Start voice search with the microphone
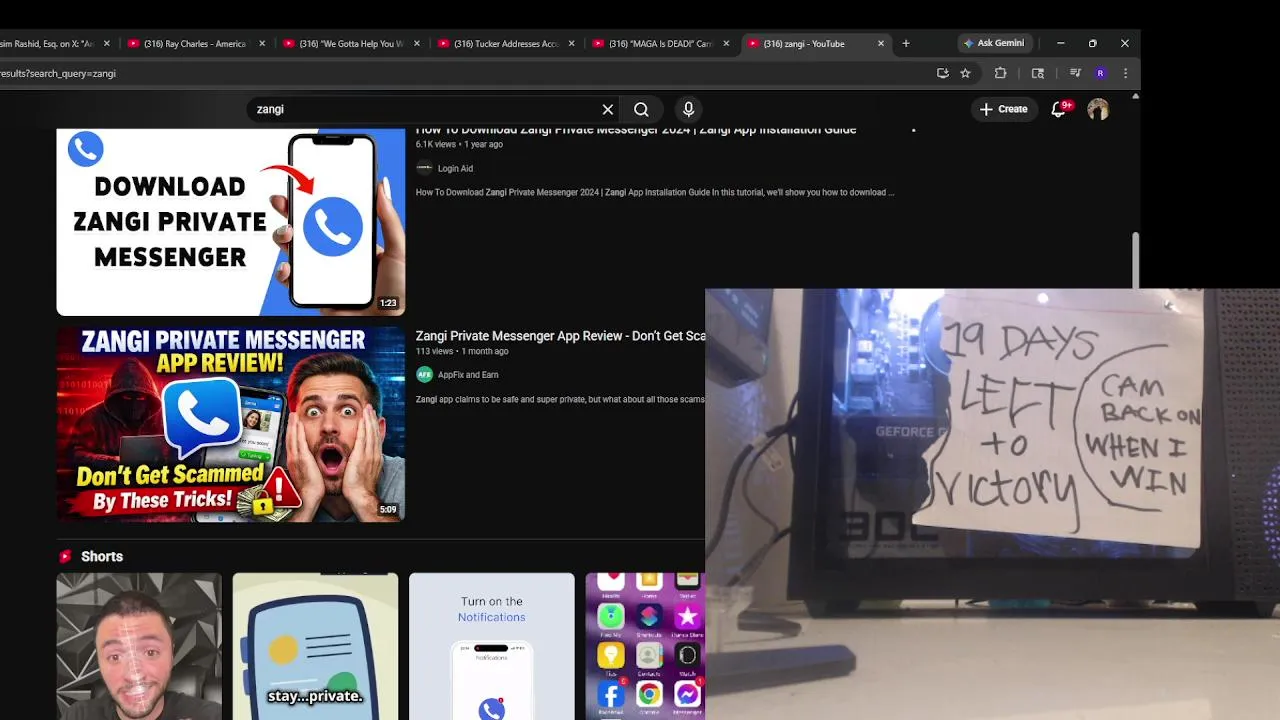Image resolution: width=1280 pixels, height=720 pixels. [x=688, y=109]
